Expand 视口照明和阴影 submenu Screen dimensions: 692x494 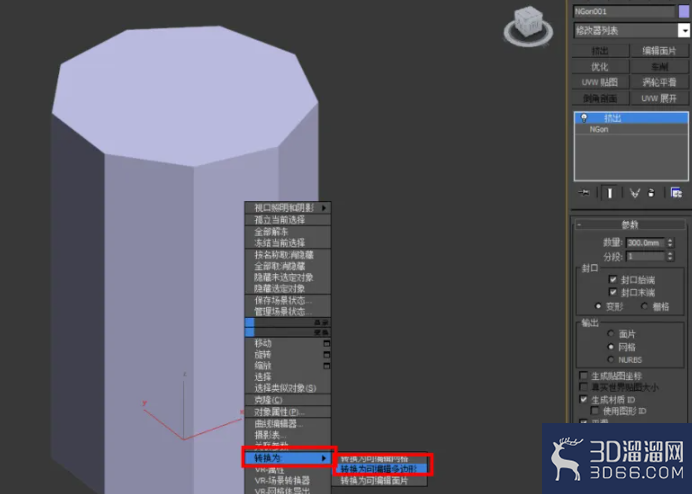point(288,208)
